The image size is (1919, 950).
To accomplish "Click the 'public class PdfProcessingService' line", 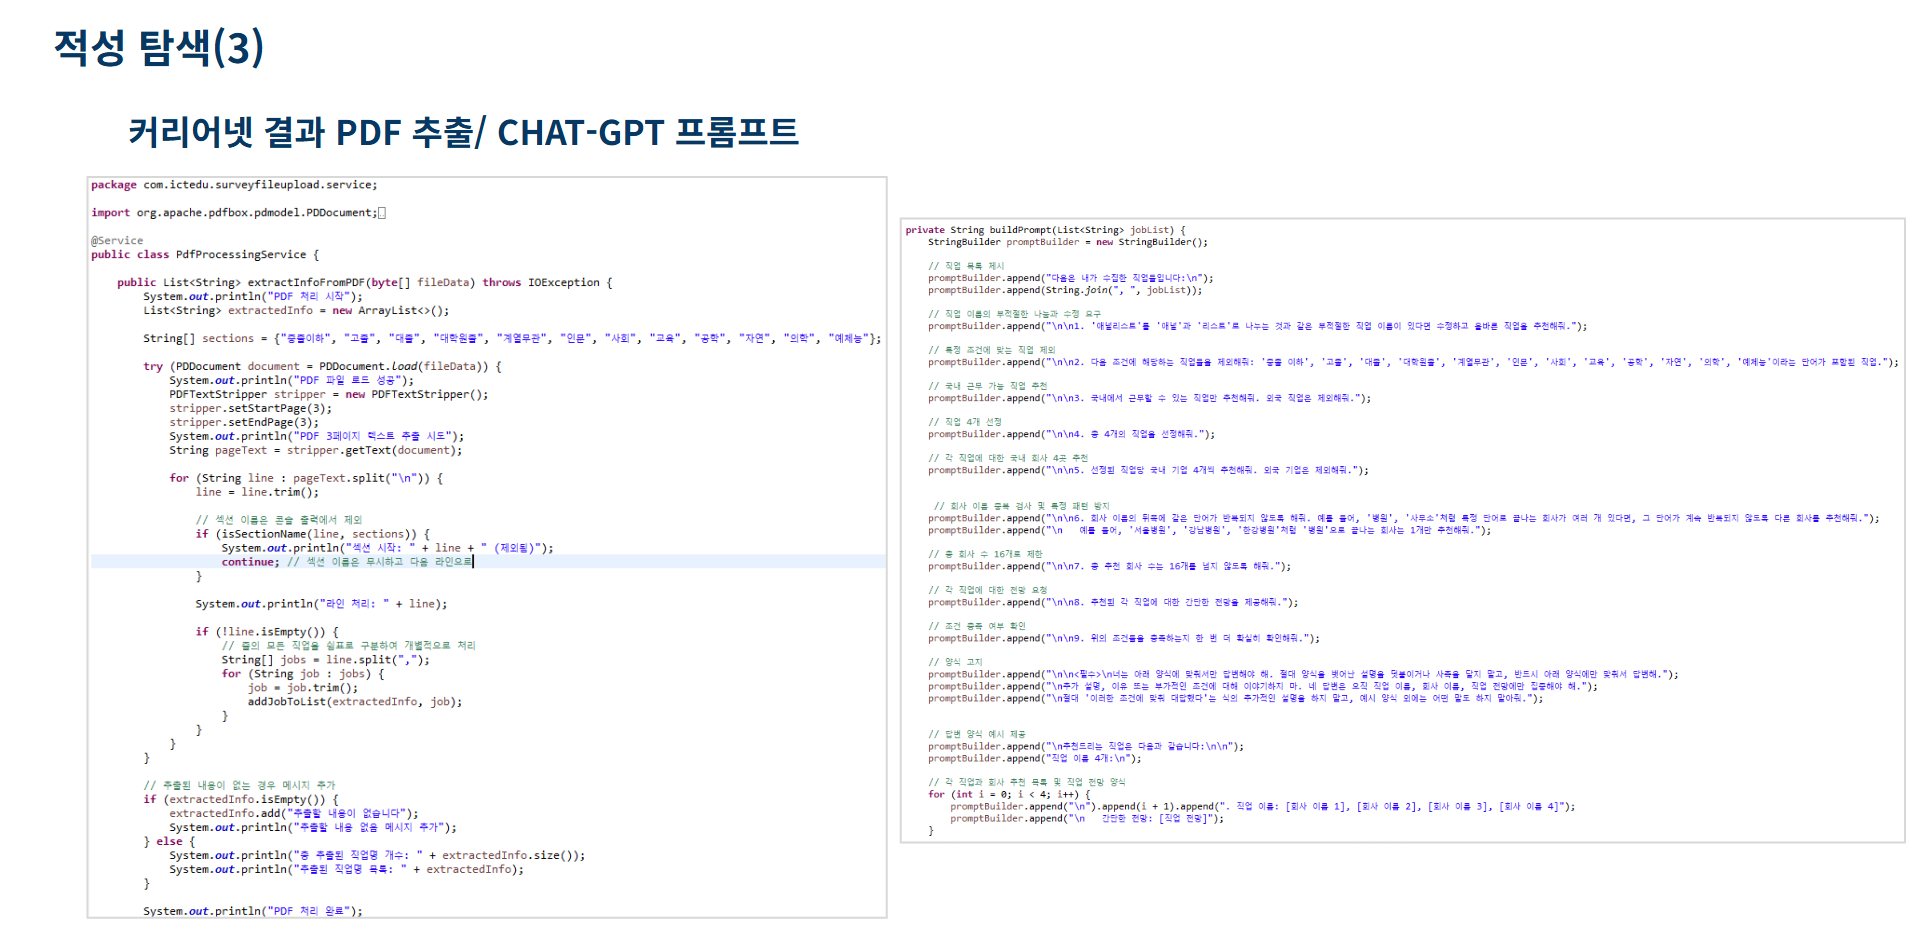I will (205, 255).
